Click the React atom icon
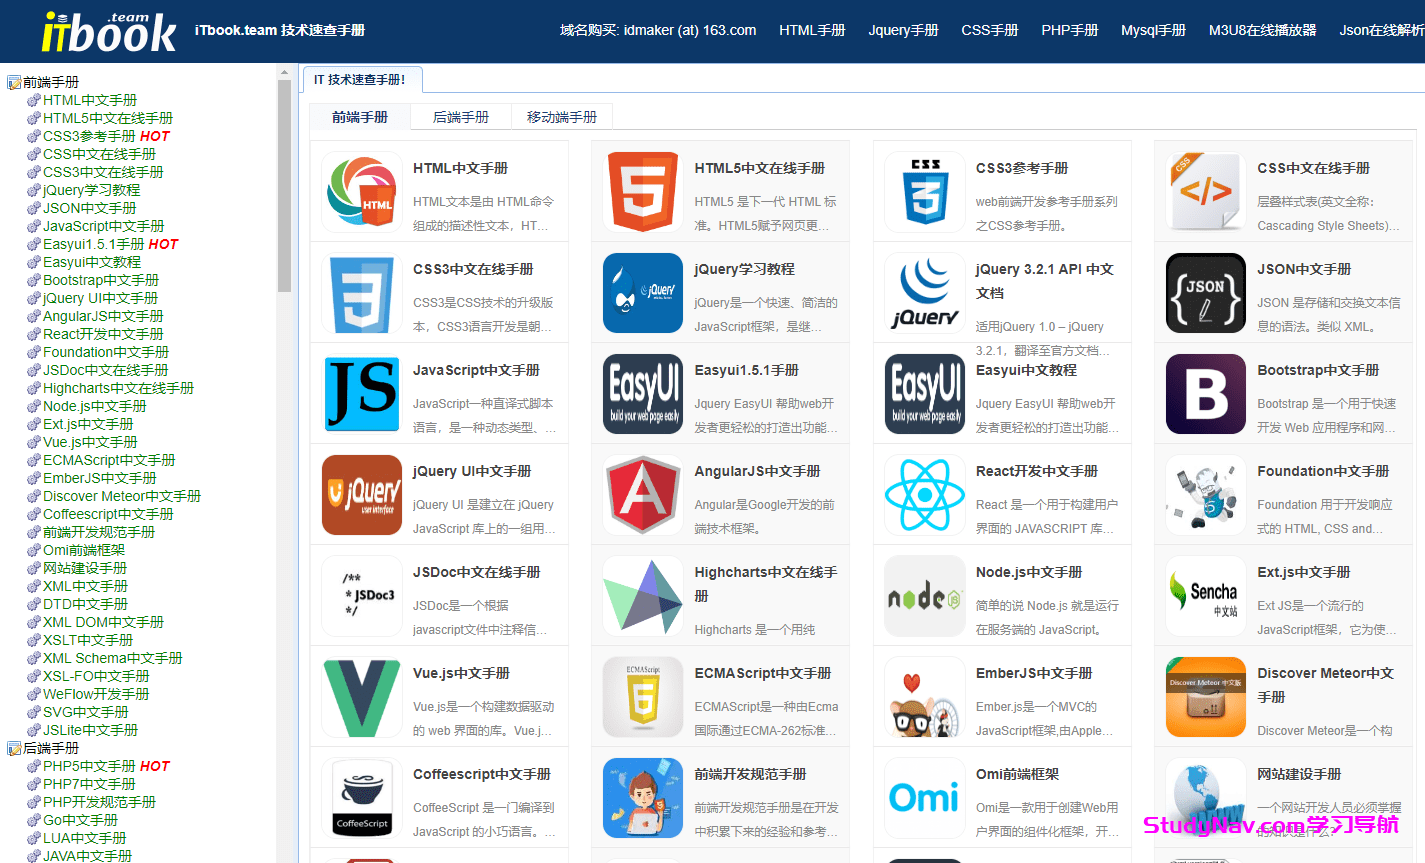 point(924,495)
